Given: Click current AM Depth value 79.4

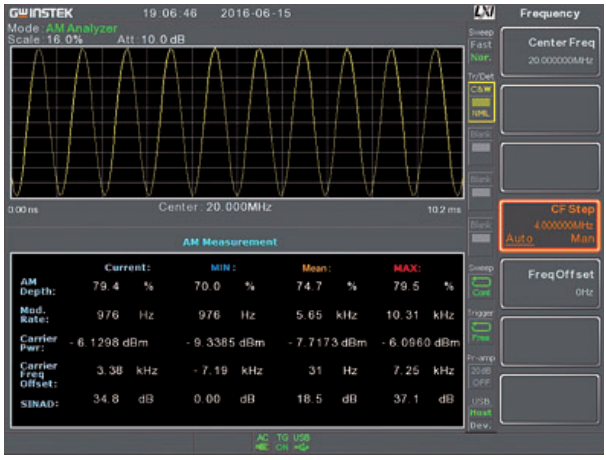Looking at the screenshot, I should click(x=106, y=286).
